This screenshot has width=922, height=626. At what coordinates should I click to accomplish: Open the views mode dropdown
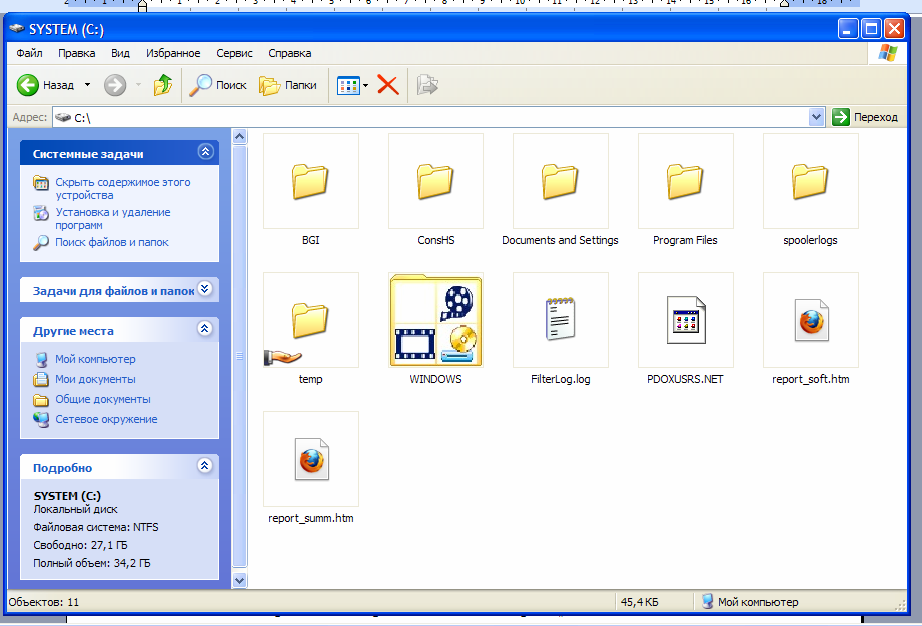(366, 86)
